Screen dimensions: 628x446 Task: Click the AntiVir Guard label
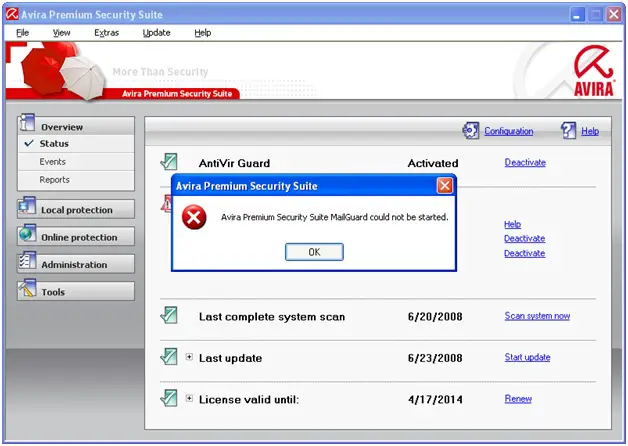234,163
